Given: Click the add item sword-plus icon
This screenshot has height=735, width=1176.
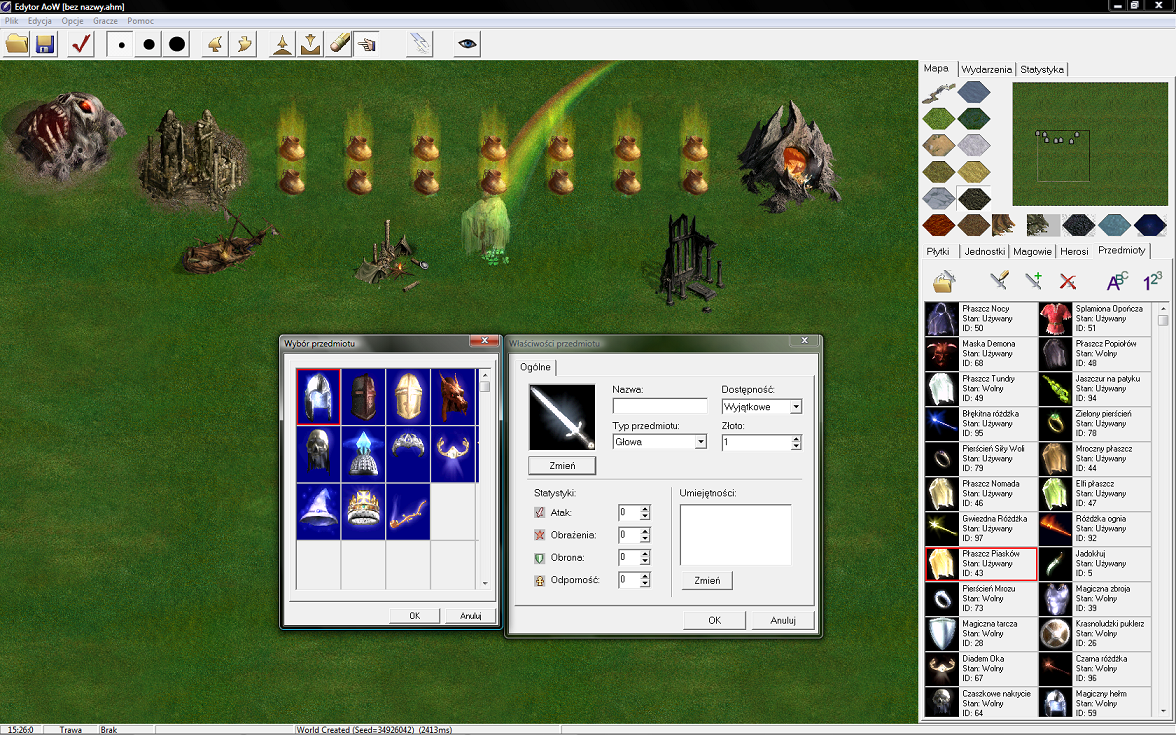Looking at the screenshot, I should [x=1034, y=281].
